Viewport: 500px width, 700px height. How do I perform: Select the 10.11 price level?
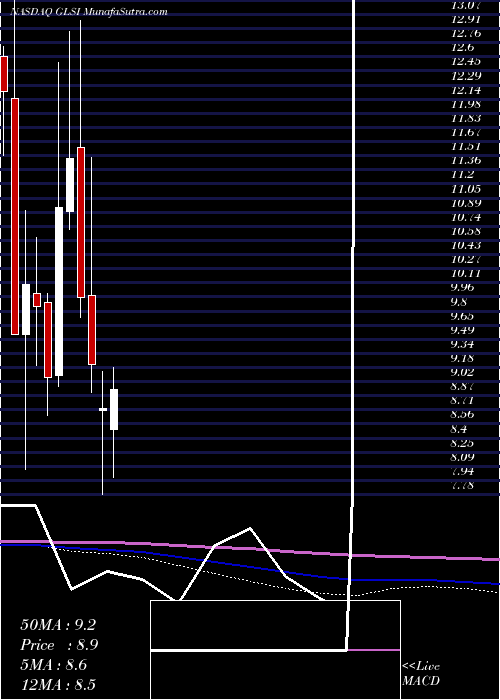coord(466,274)
